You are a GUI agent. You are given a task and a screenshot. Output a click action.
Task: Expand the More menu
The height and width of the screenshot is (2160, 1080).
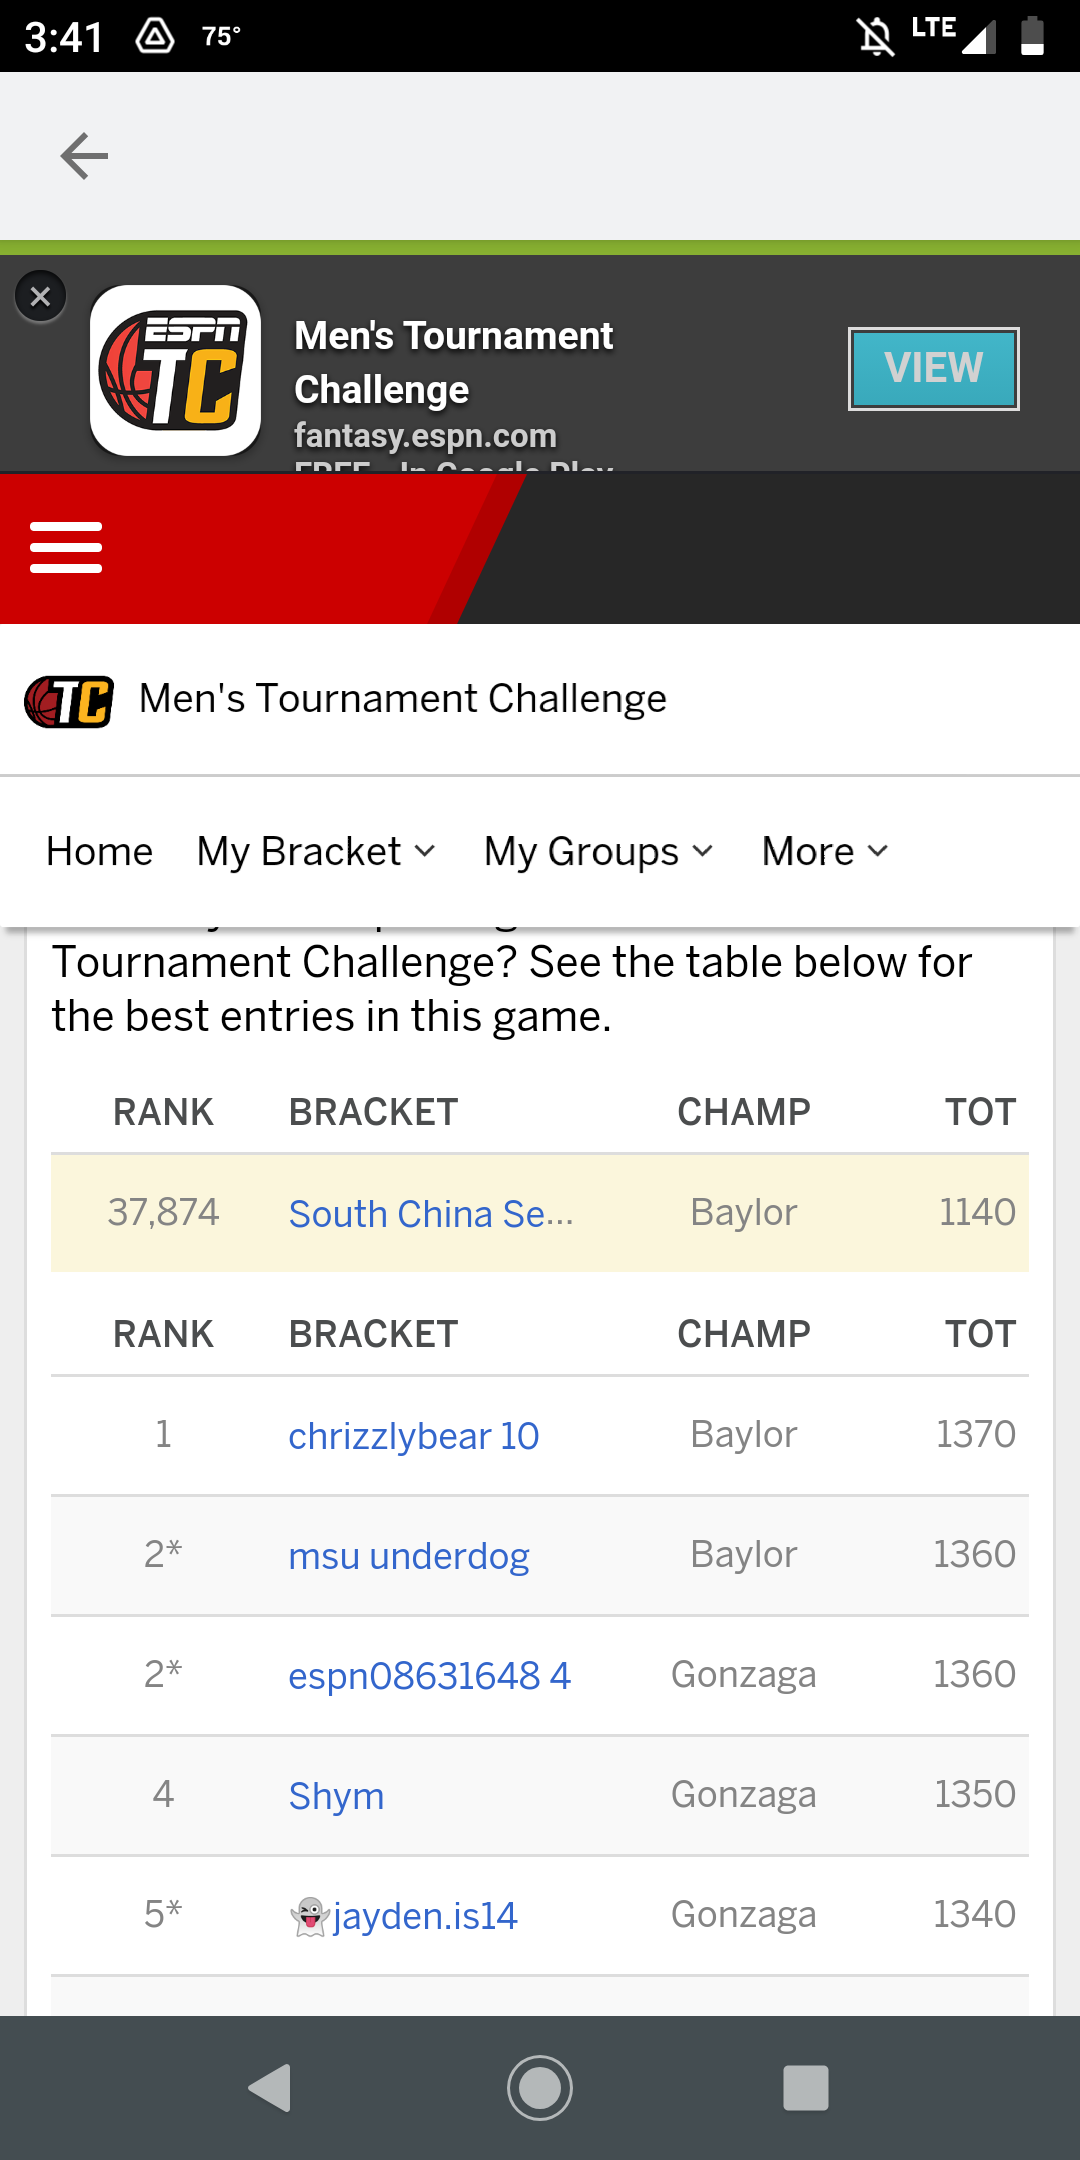pos(825,852)
